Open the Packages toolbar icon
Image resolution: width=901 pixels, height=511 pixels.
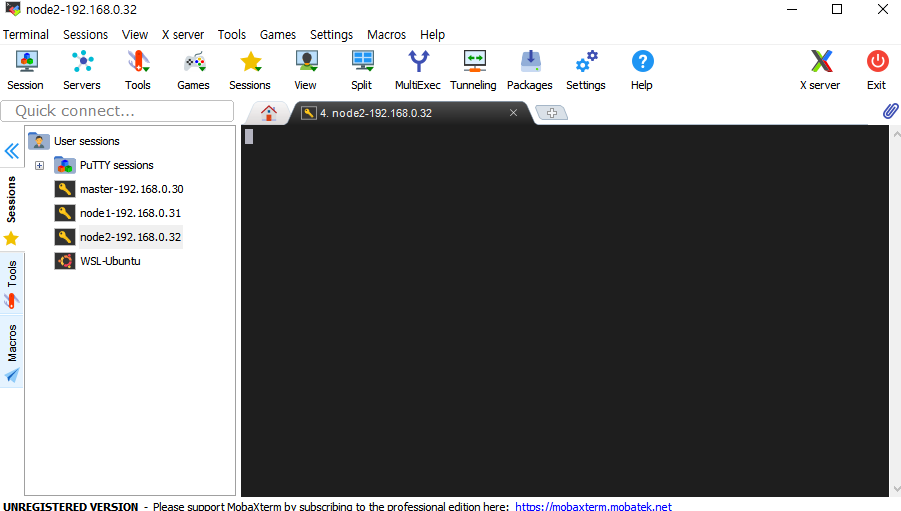coord(530,62)
